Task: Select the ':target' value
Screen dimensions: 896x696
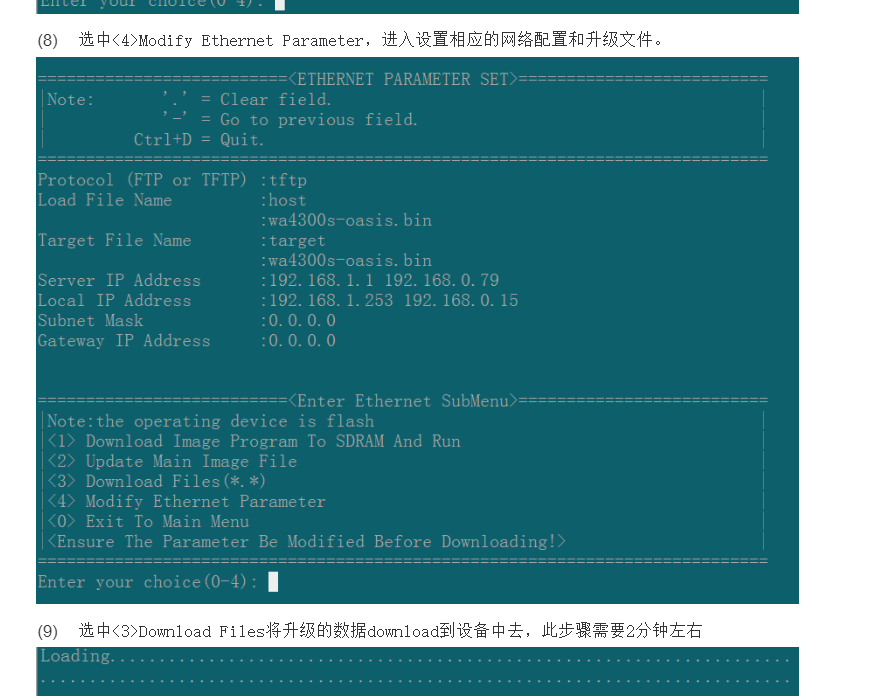Action: pos(293,241)
